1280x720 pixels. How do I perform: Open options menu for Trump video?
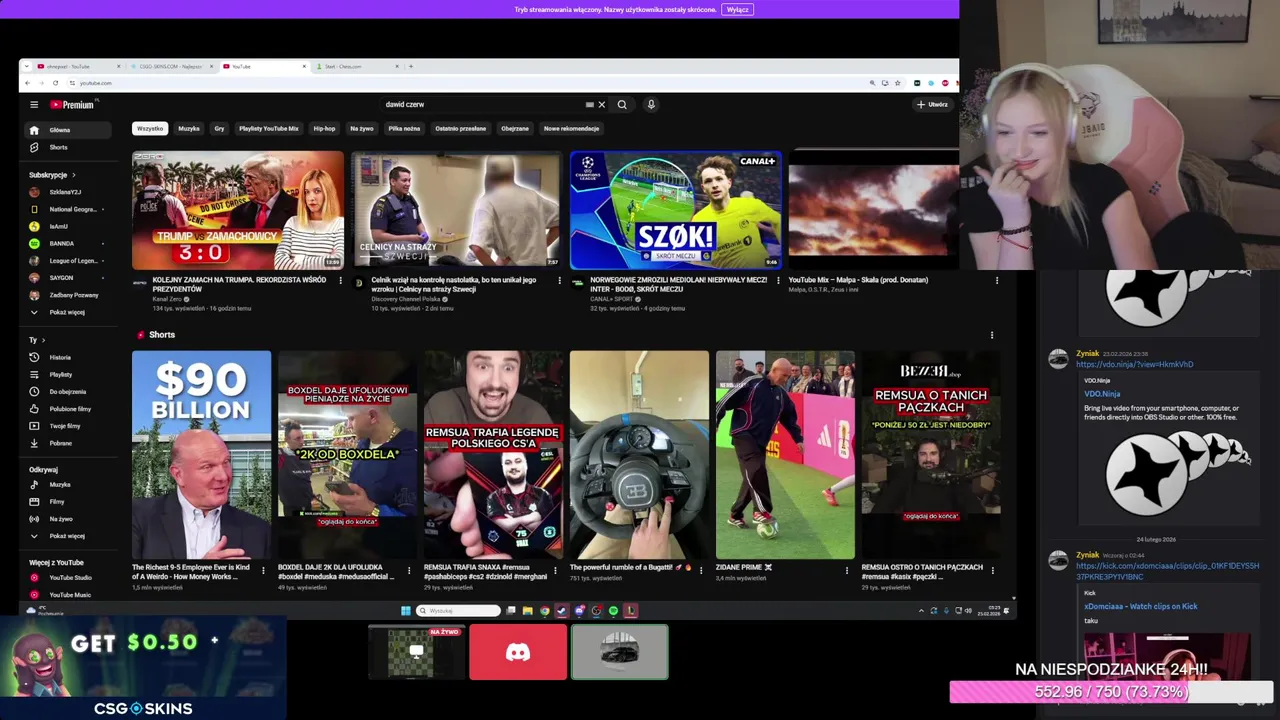340,281
